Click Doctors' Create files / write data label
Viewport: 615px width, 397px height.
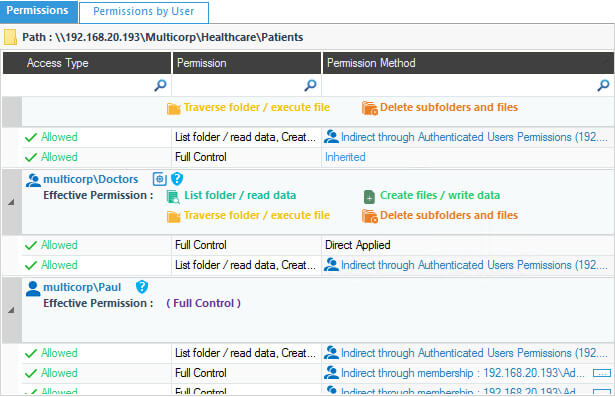(440, 195)
